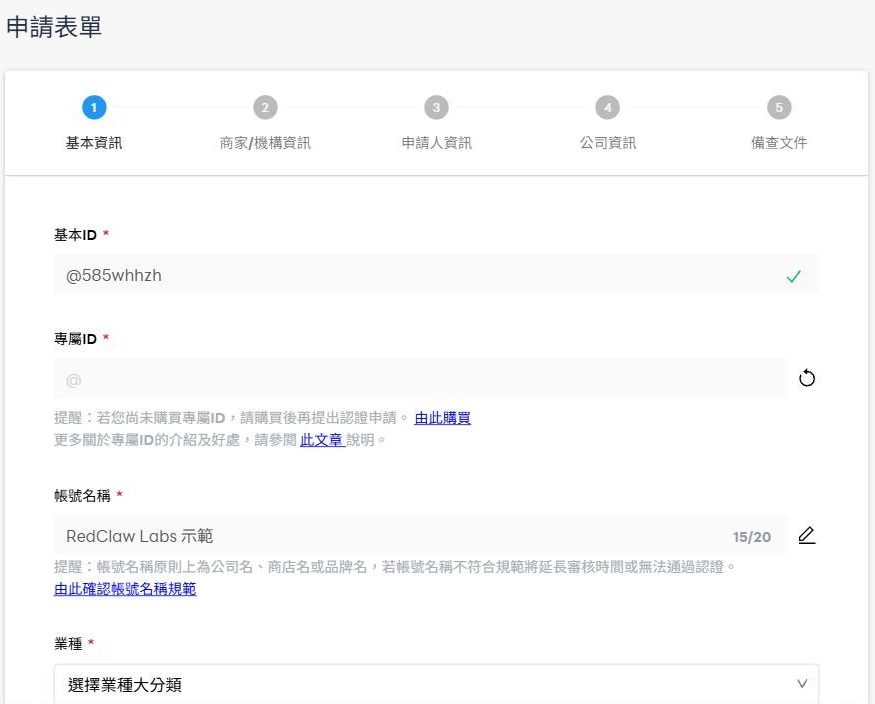
Task: Click the 帳號名稱 reminder about review time
Action: 395,567
